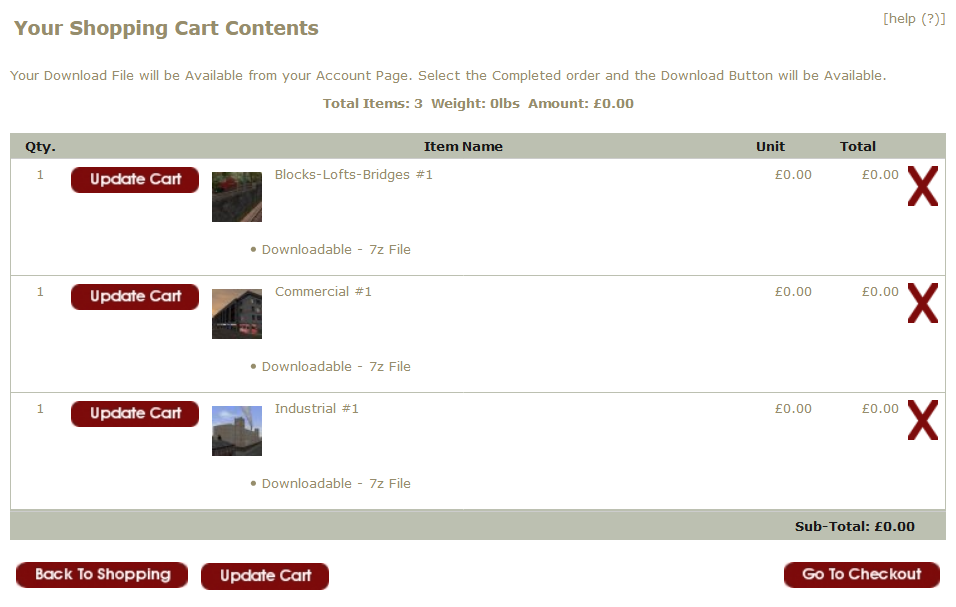956x607 pixels.
Task: Open the Industrial #1 item link
Action: pyautogui.click(x=316, y=409)
